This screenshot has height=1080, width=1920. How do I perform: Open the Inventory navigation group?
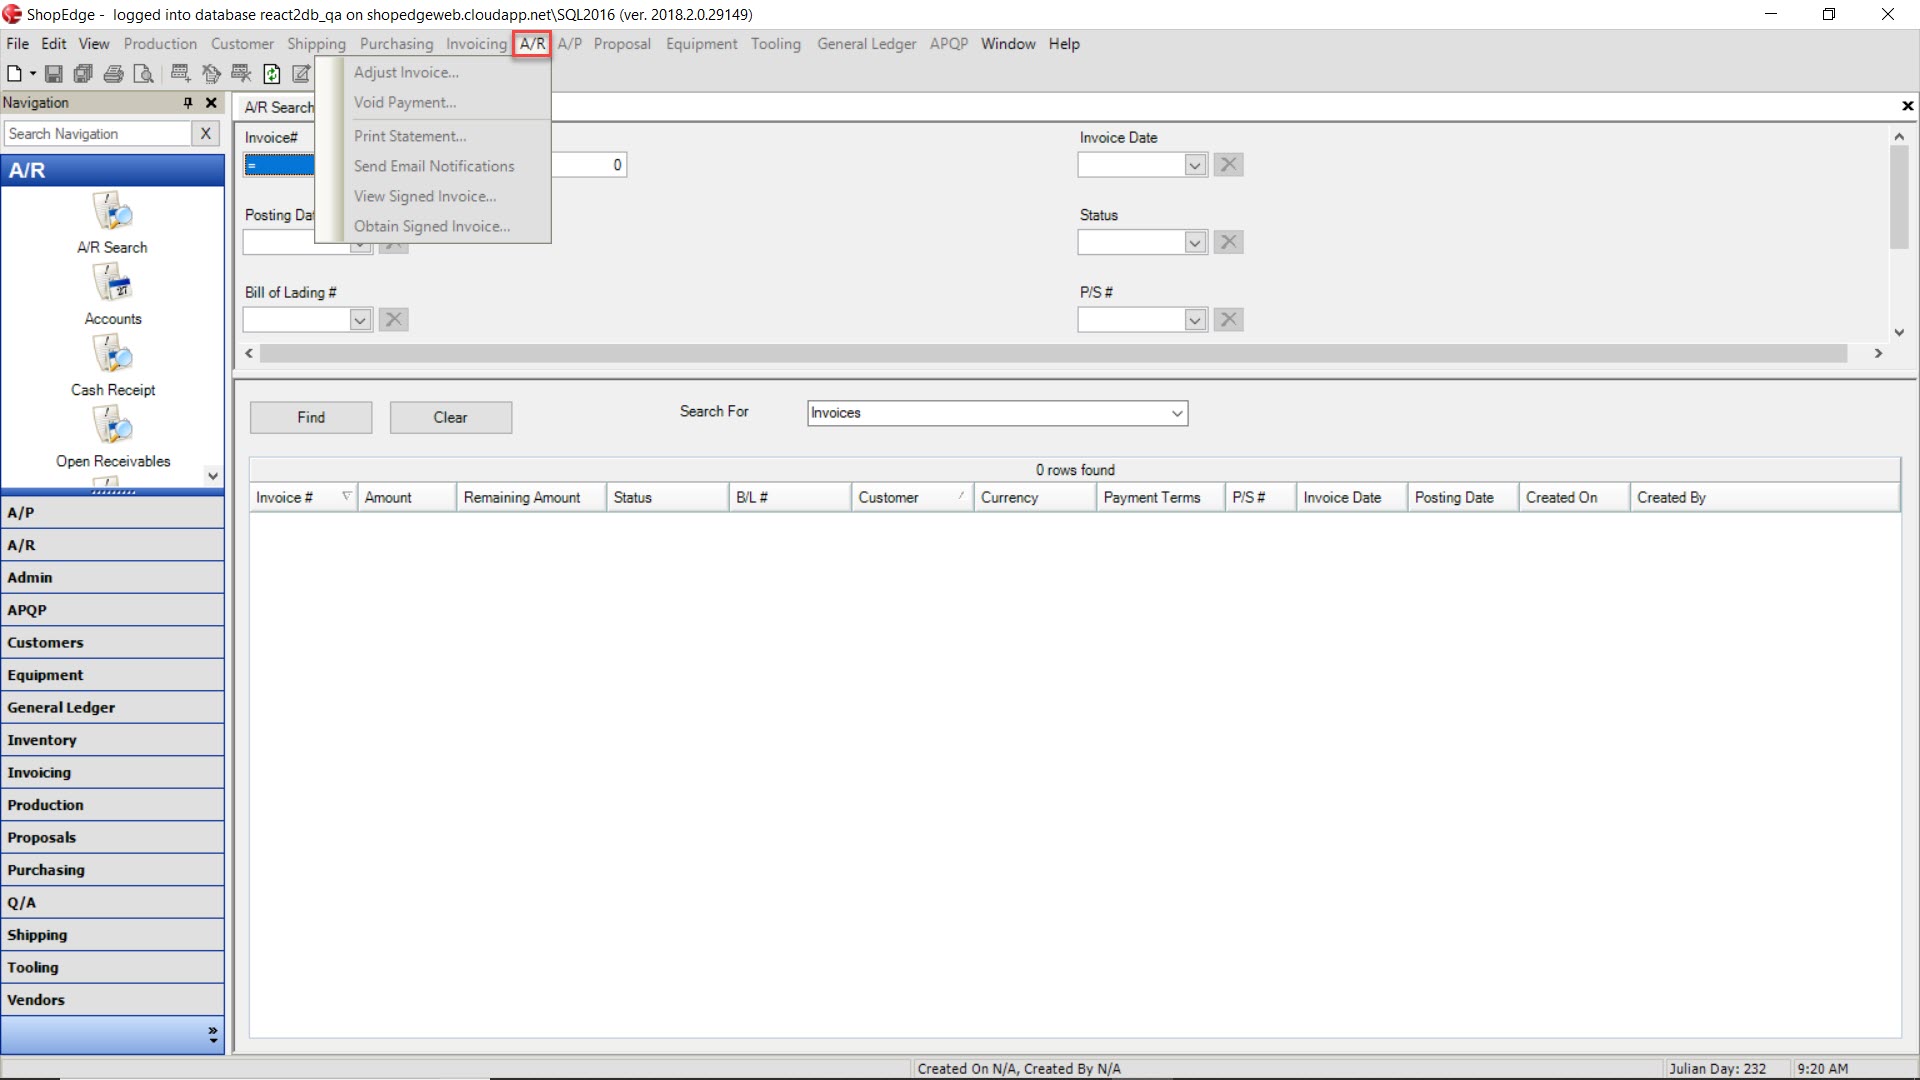click(112, 740)
